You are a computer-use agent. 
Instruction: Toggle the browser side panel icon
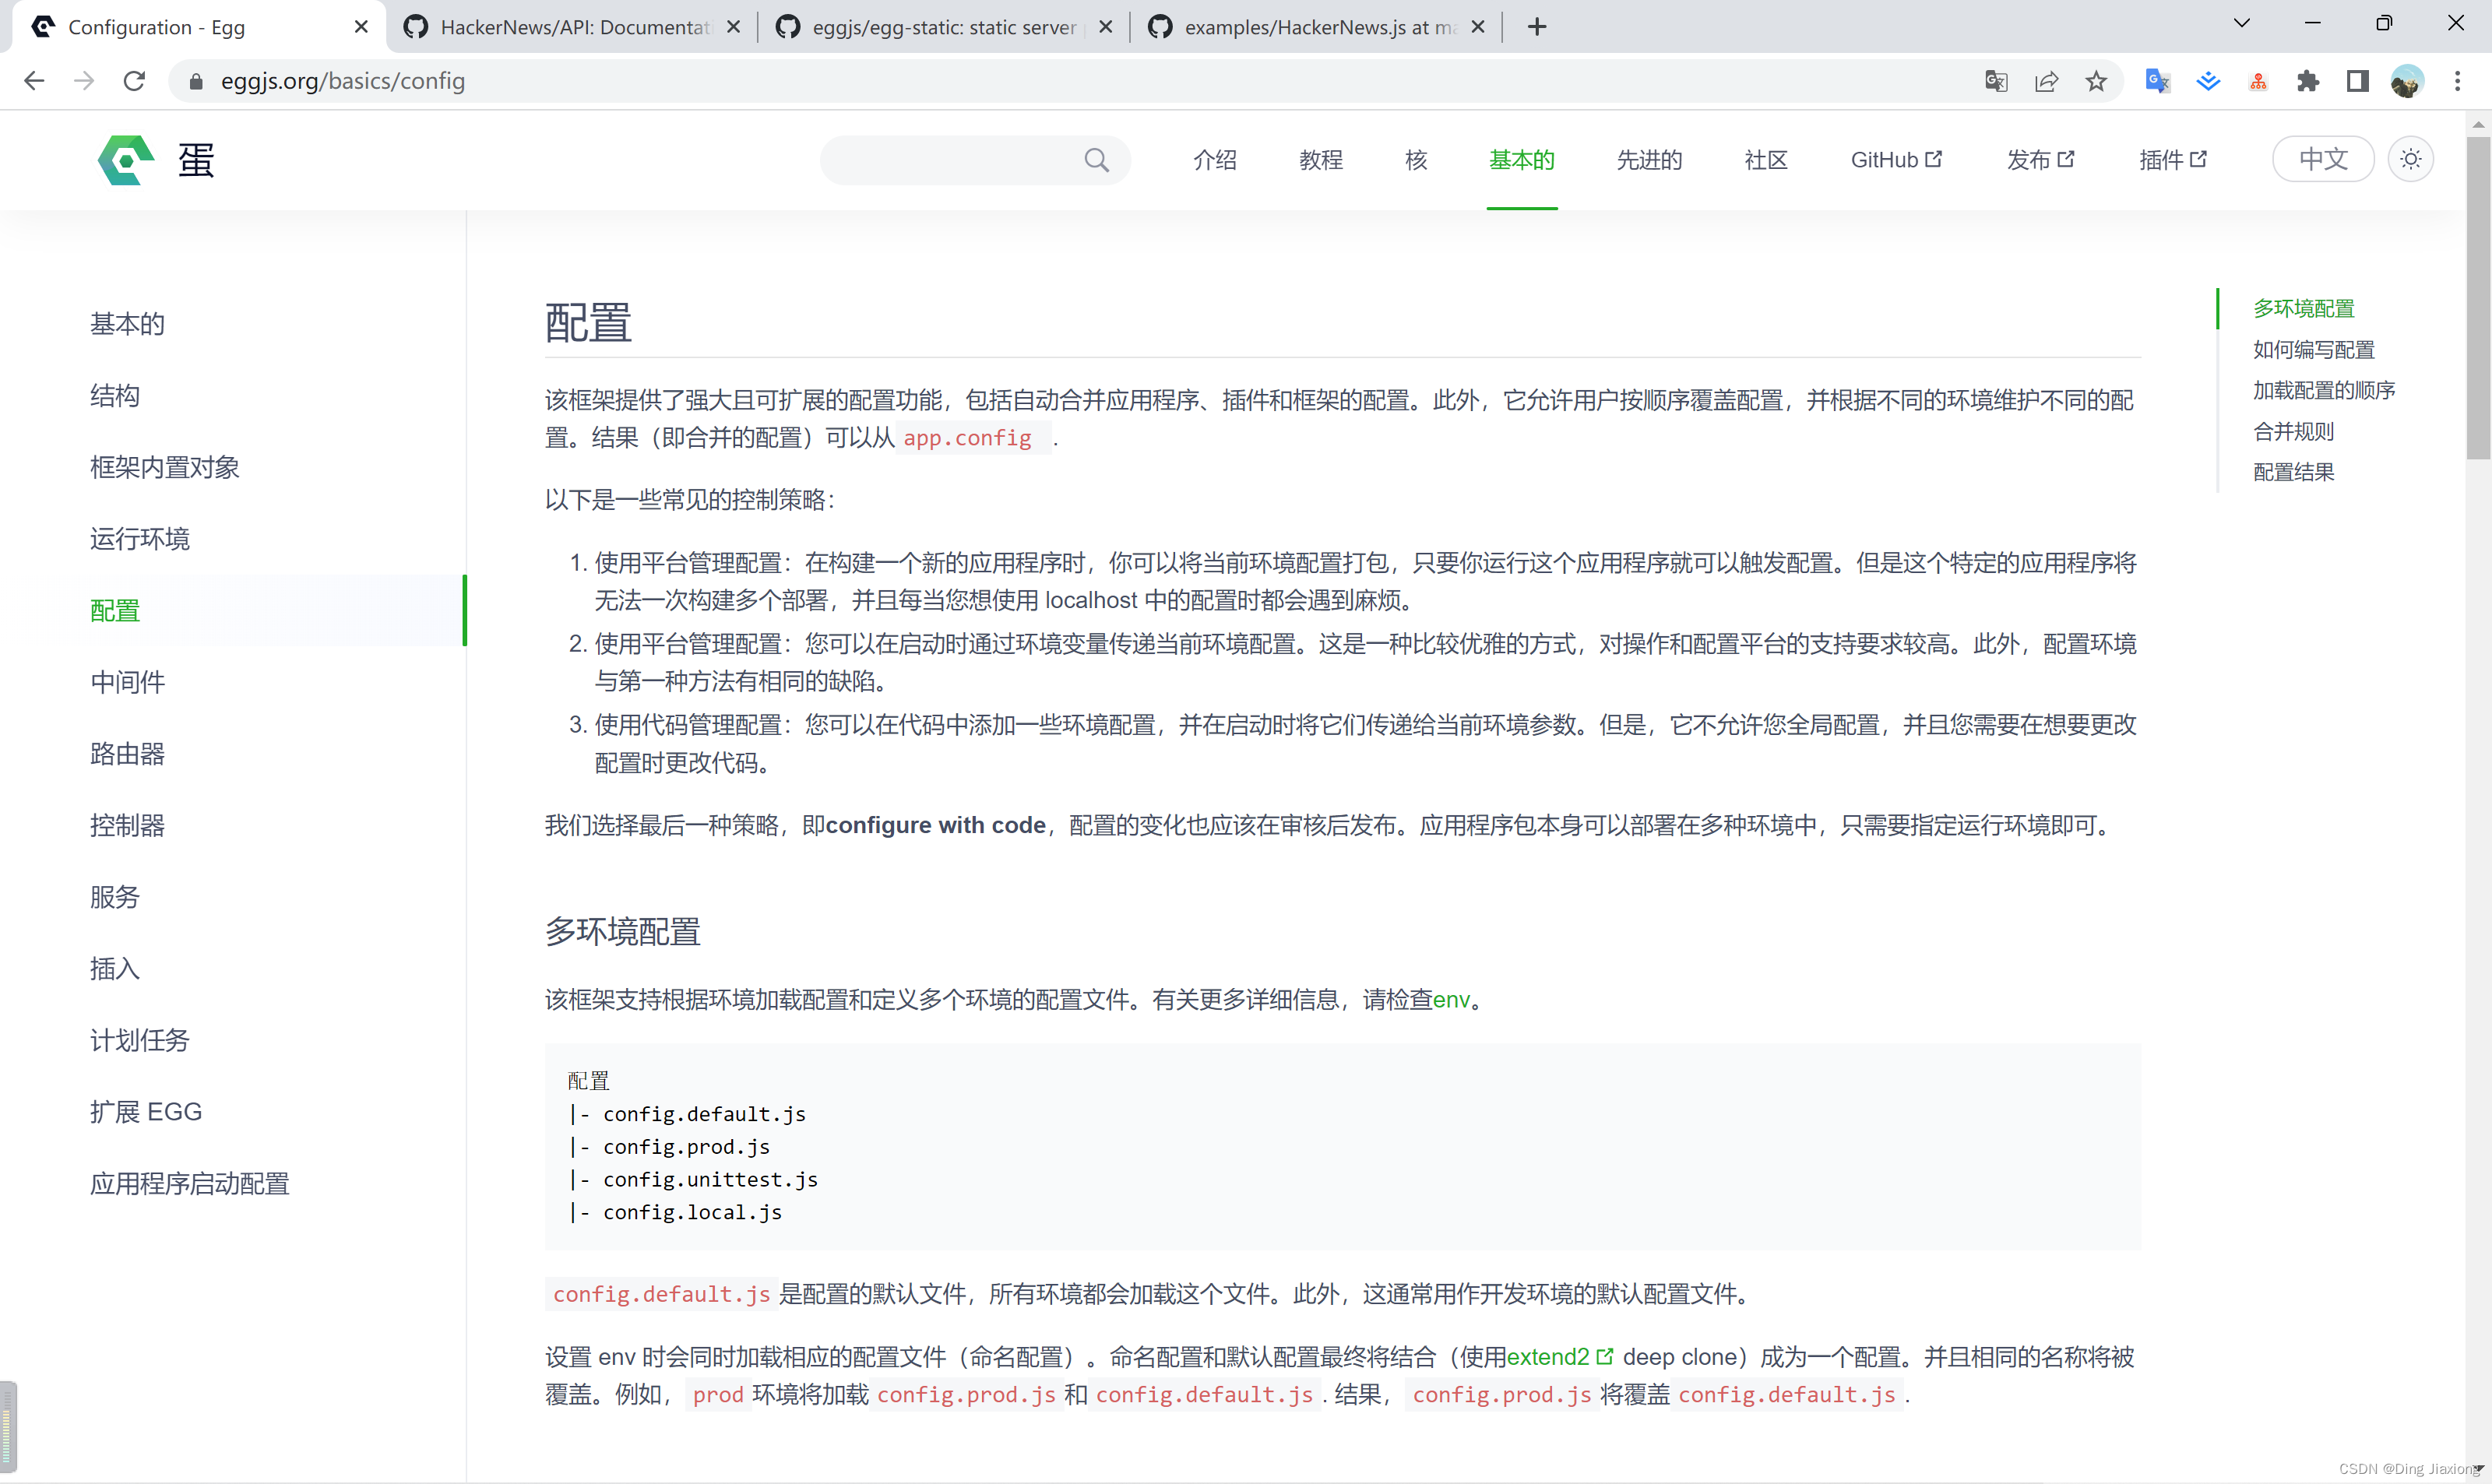coord(2358,81)
